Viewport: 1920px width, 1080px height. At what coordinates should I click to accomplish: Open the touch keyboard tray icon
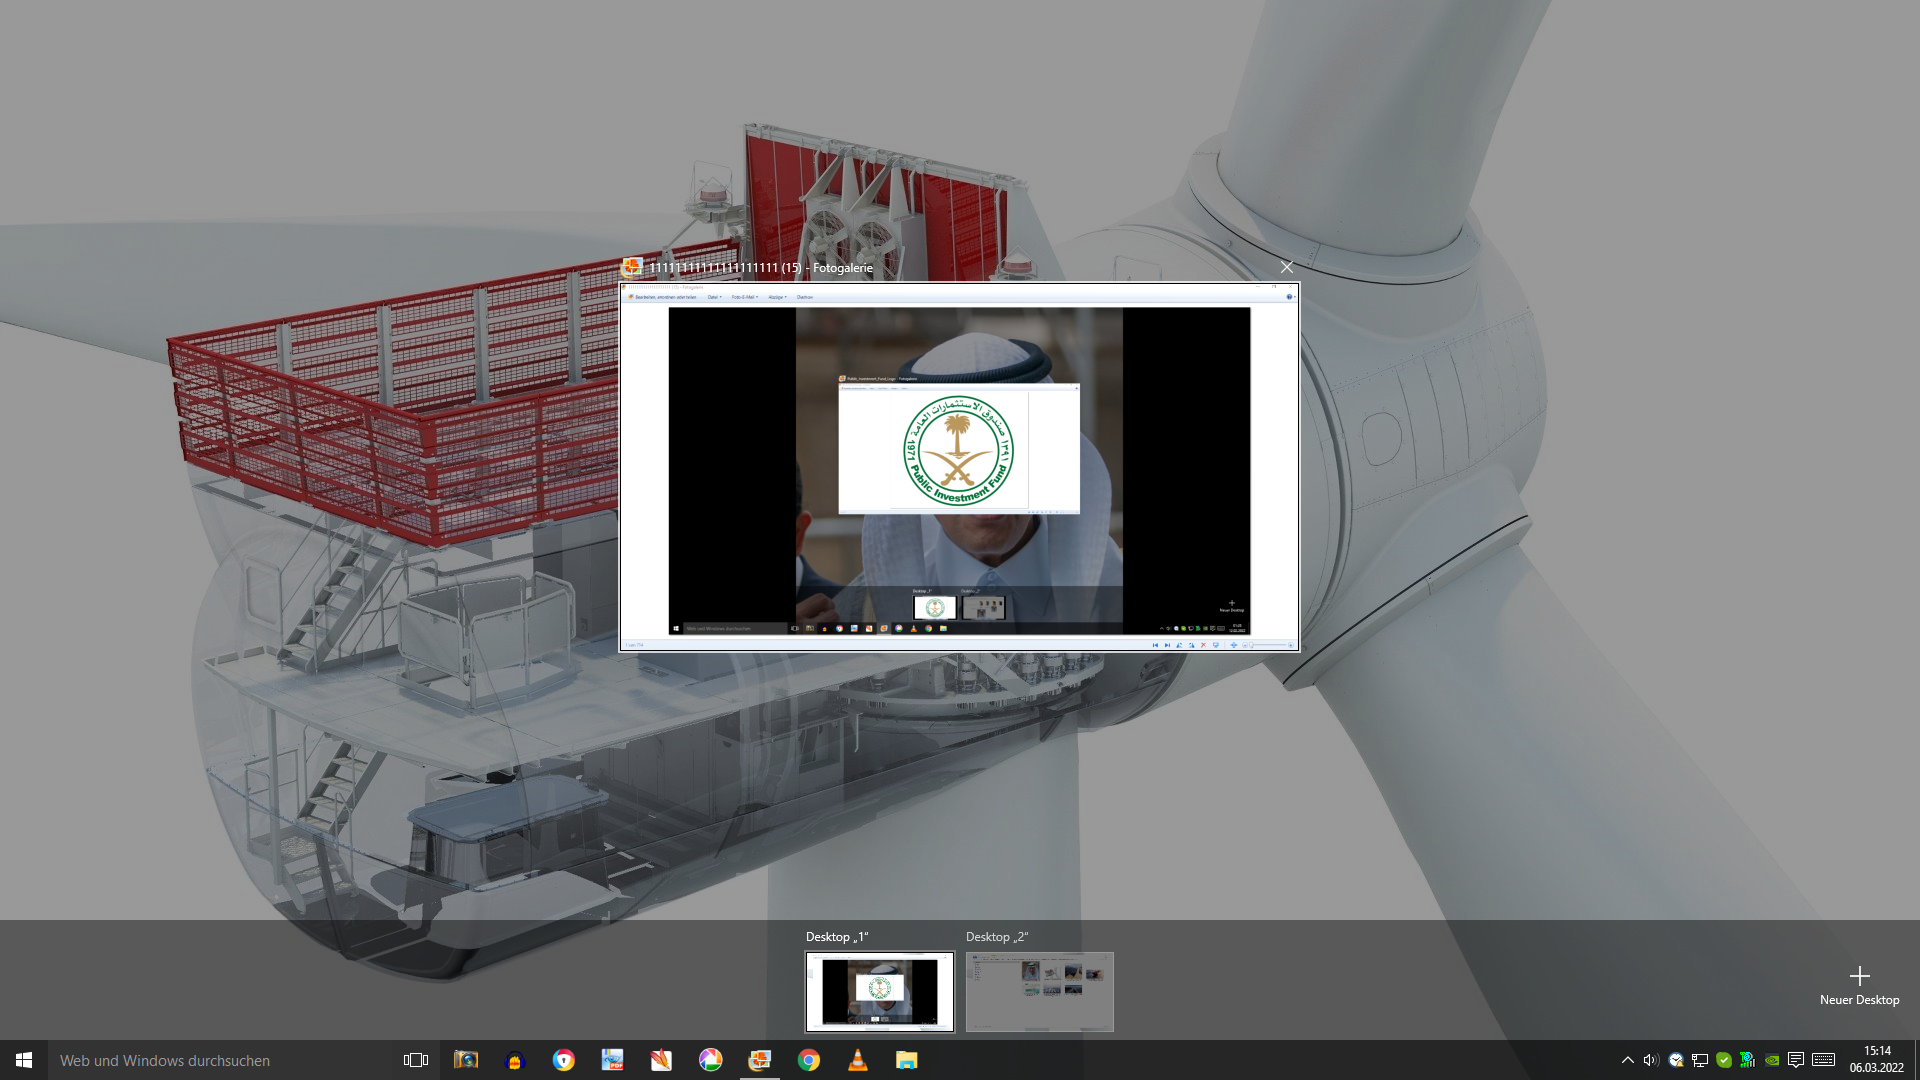(x=1823, y=1060)
